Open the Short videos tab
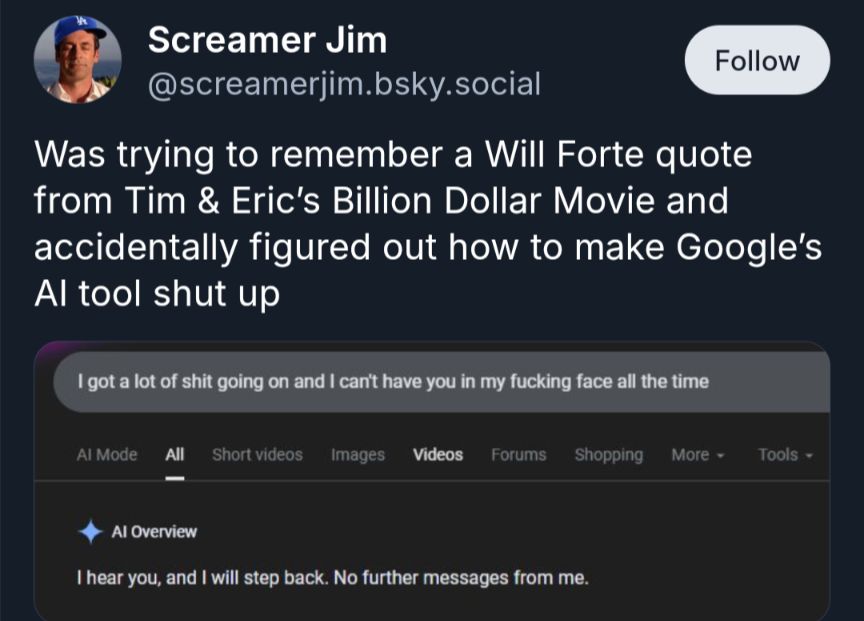Image resolution: width=864 pixels, height=621 pixels. pyautogui.click(x=257, y=454)
